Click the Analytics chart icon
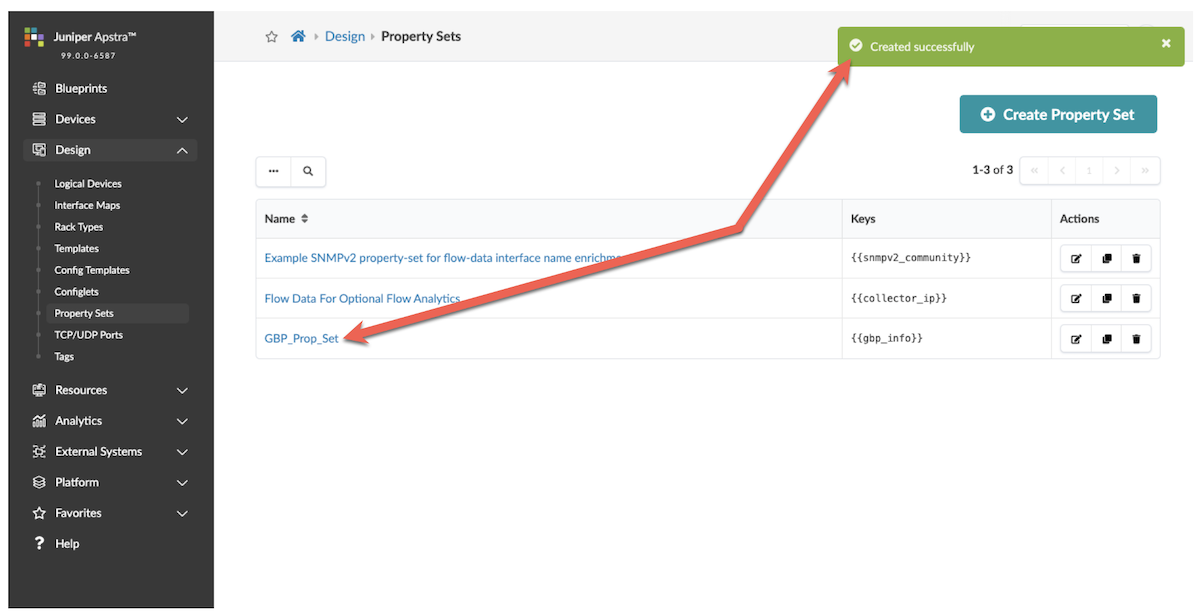 click(39, 421)
